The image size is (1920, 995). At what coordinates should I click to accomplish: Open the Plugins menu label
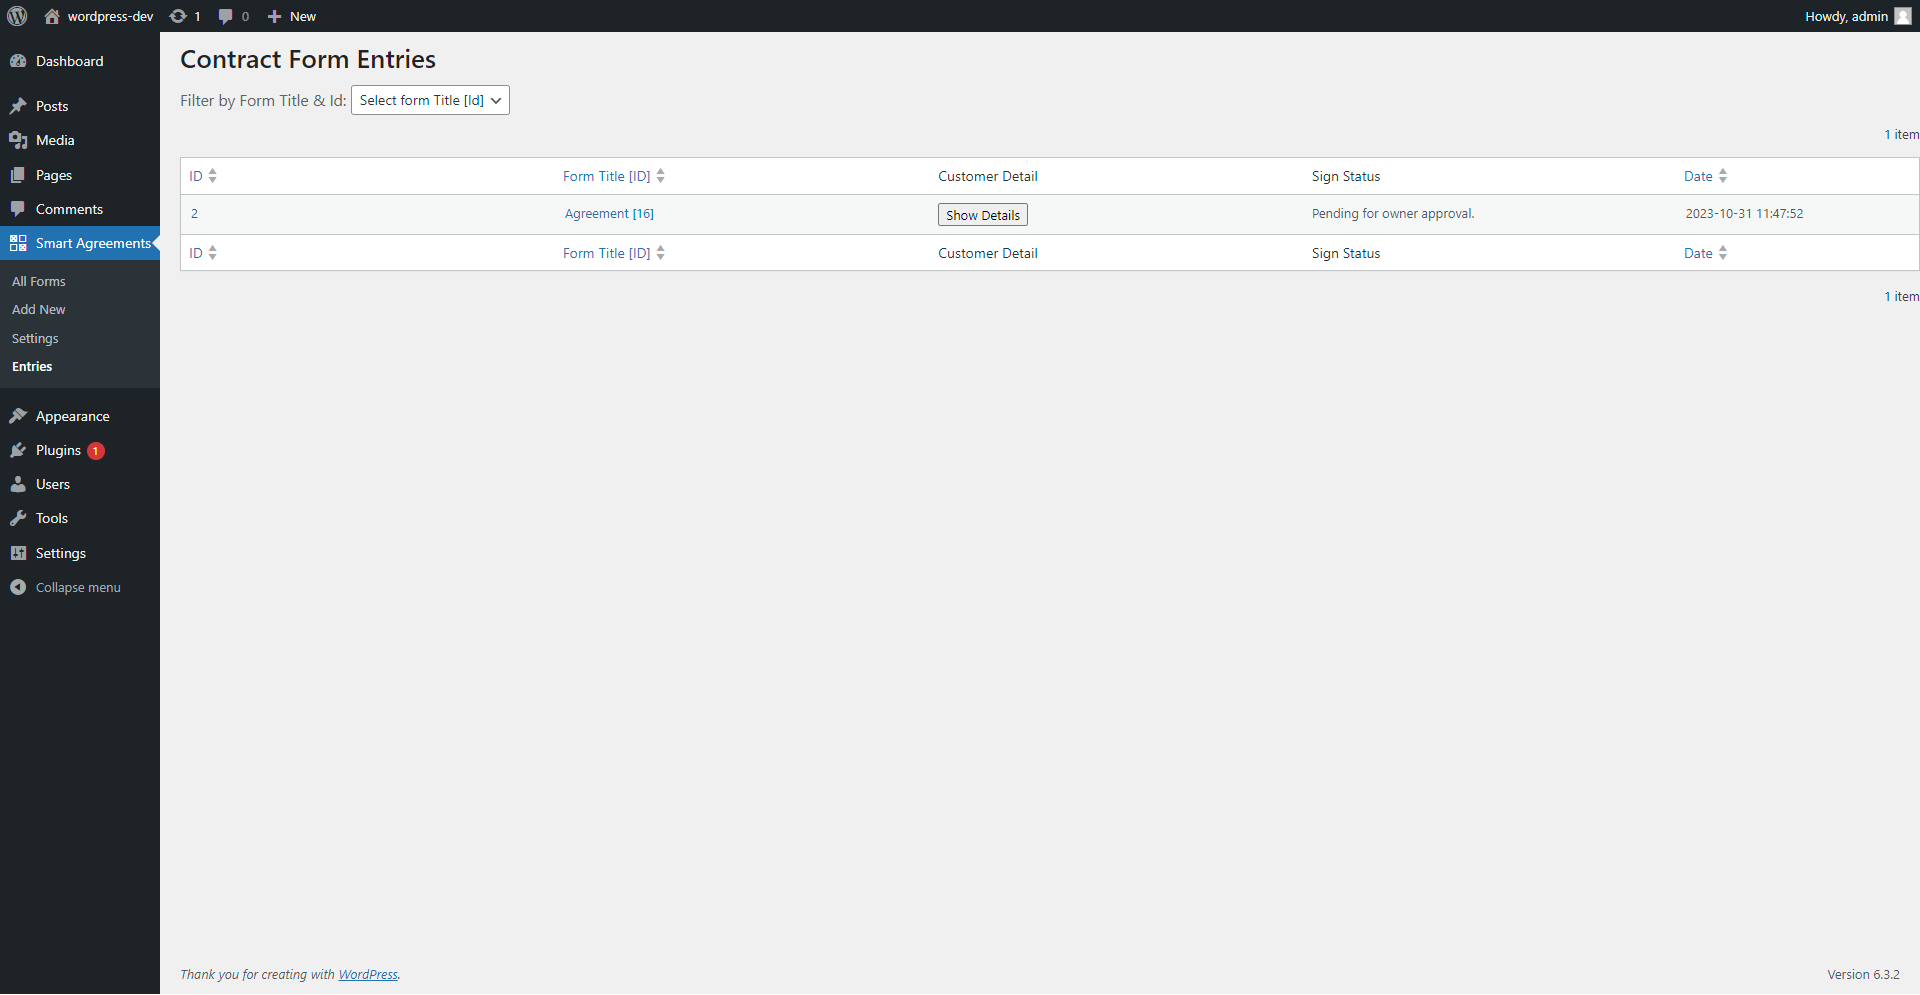click(x=58, y=450)
